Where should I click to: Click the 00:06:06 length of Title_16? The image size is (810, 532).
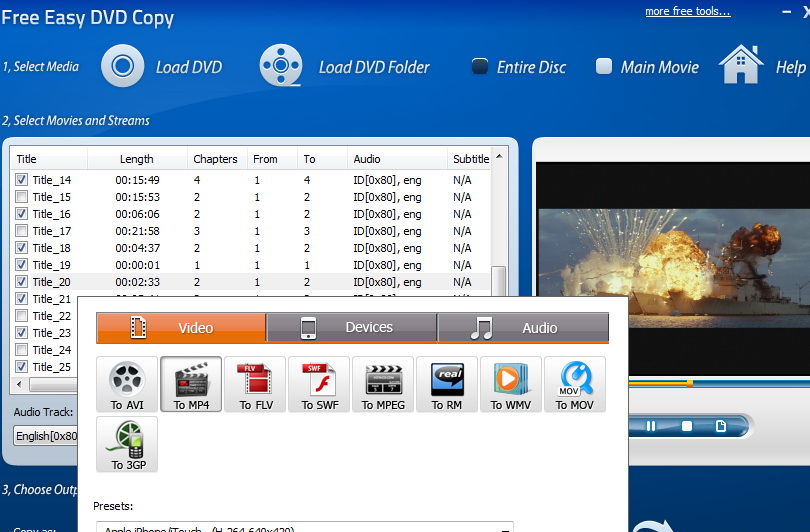click(137, 214)
